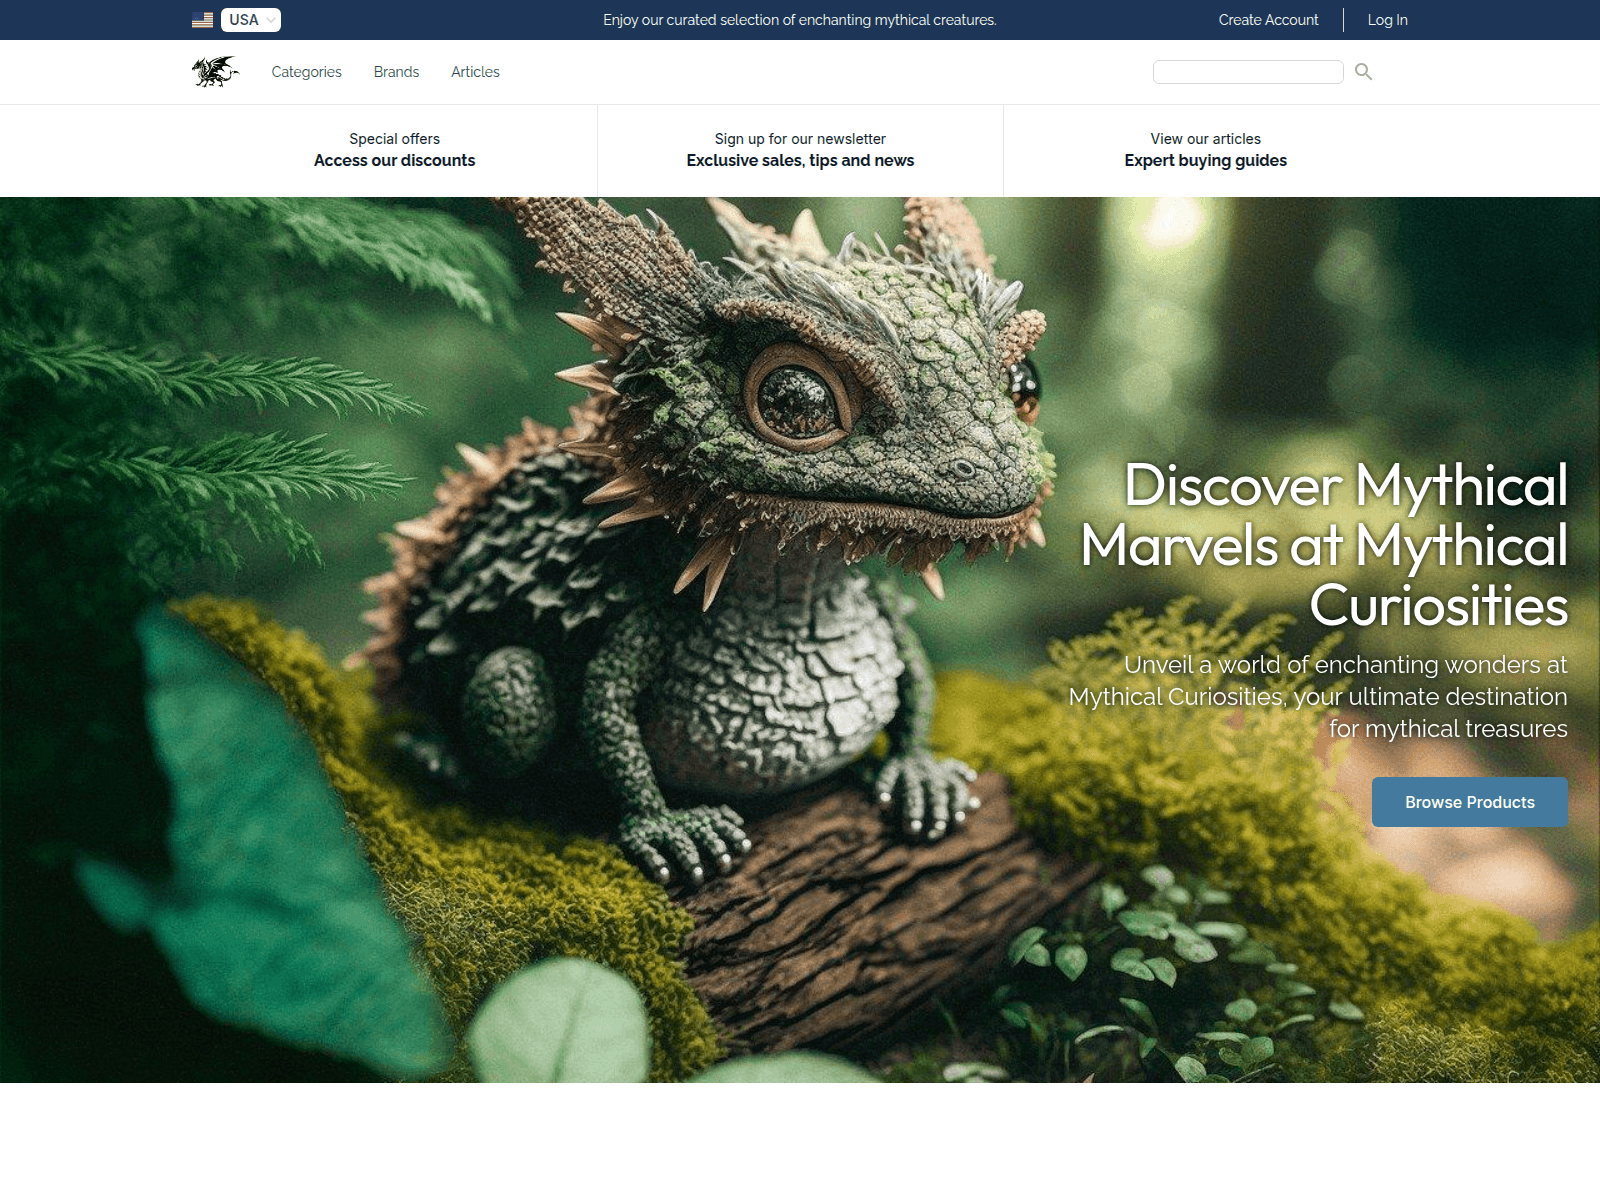This screenshot has width=1600, height=1200.
Task: Open the Articles menu
Action: click(475, 71)
